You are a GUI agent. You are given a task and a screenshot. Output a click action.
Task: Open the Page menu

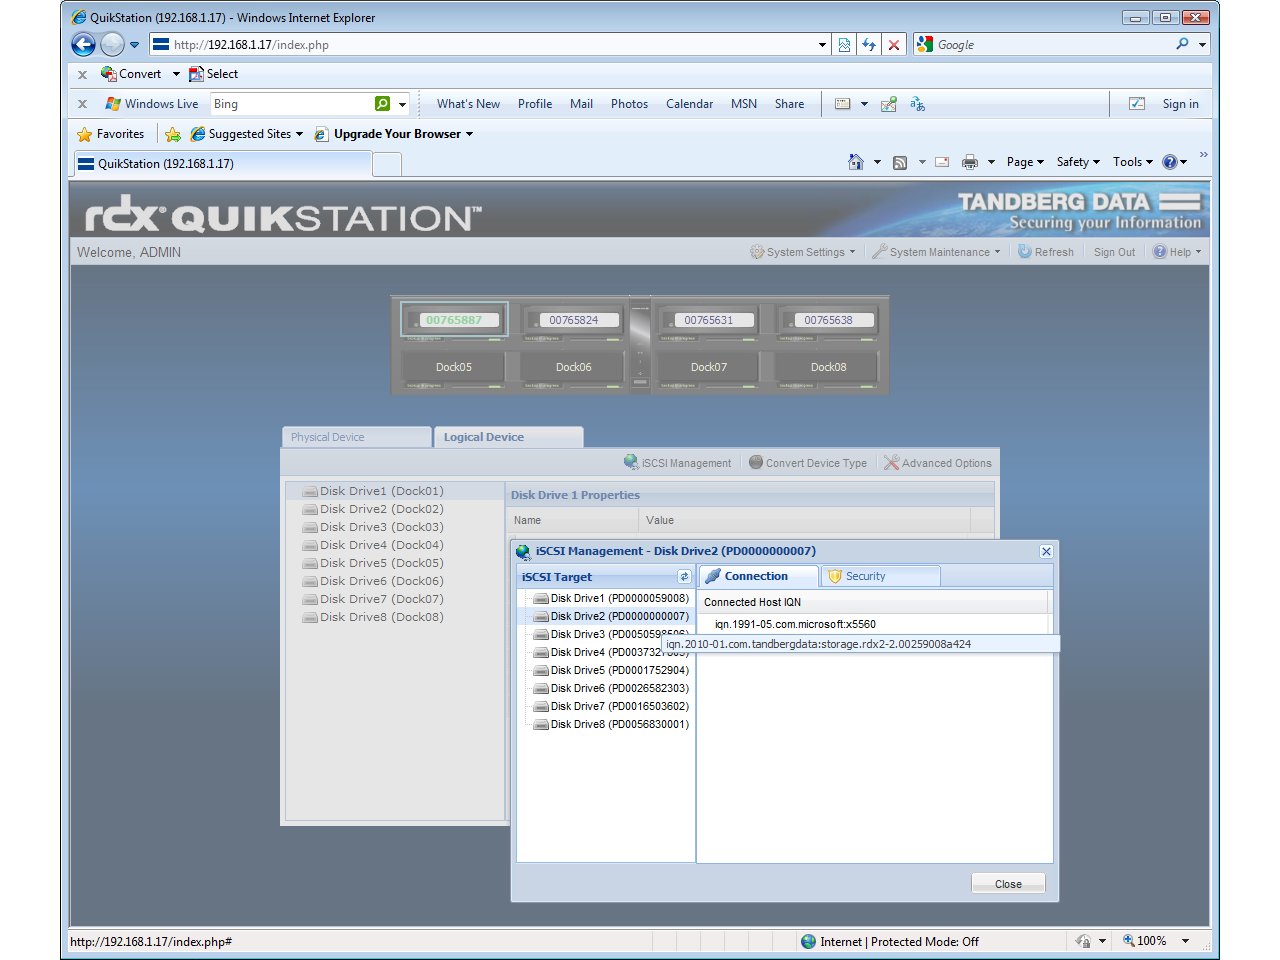point(1025,162)
